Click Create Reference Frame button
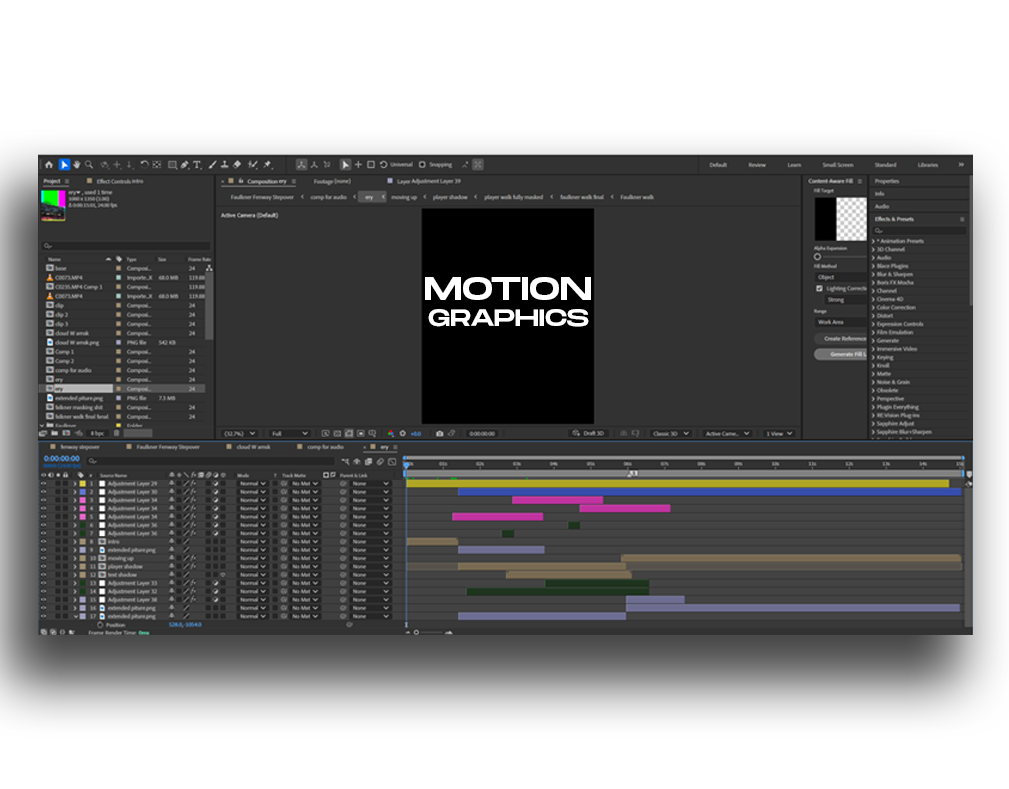1009x789 pixels. [x=841, y=339]
